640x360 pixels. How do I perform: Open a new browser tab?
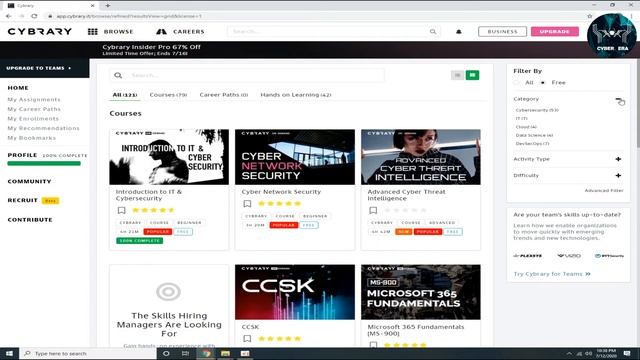click(108, 5)
